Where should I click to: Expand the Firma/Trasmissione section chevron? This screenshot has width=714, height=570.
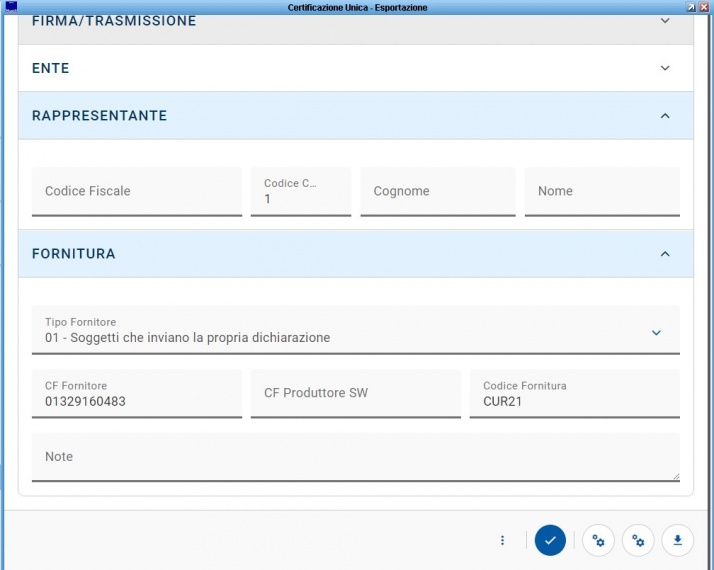(665, 20)
